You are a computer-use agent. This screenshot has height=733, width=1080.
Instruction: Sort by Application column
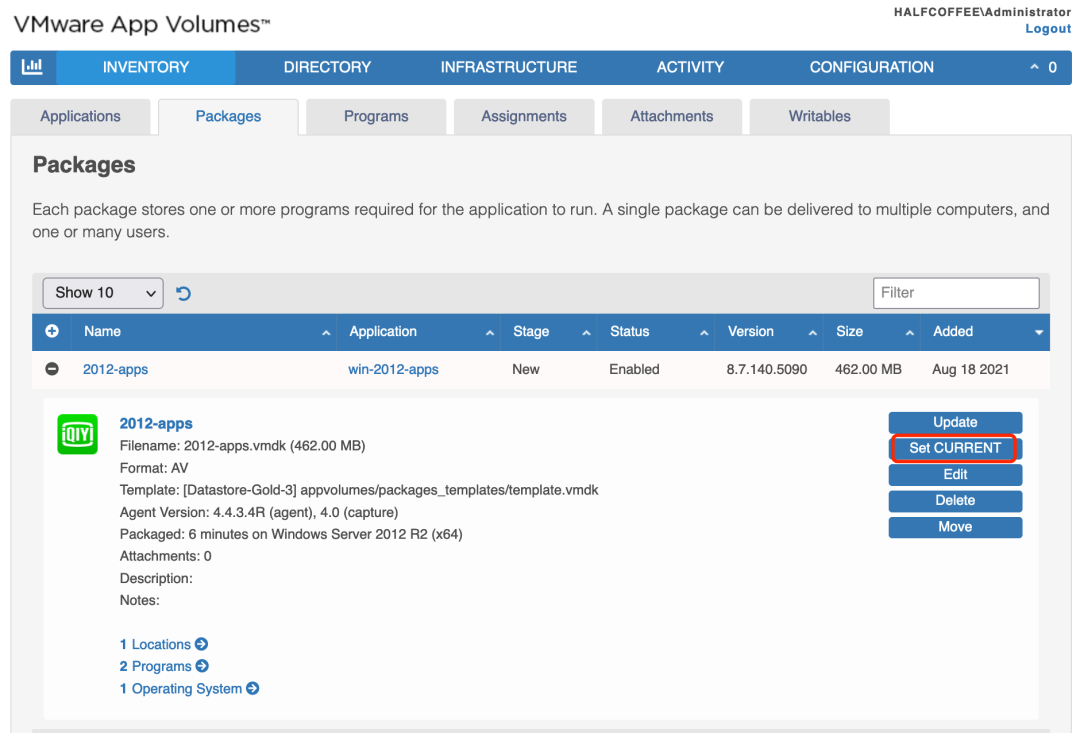point(419,332)
